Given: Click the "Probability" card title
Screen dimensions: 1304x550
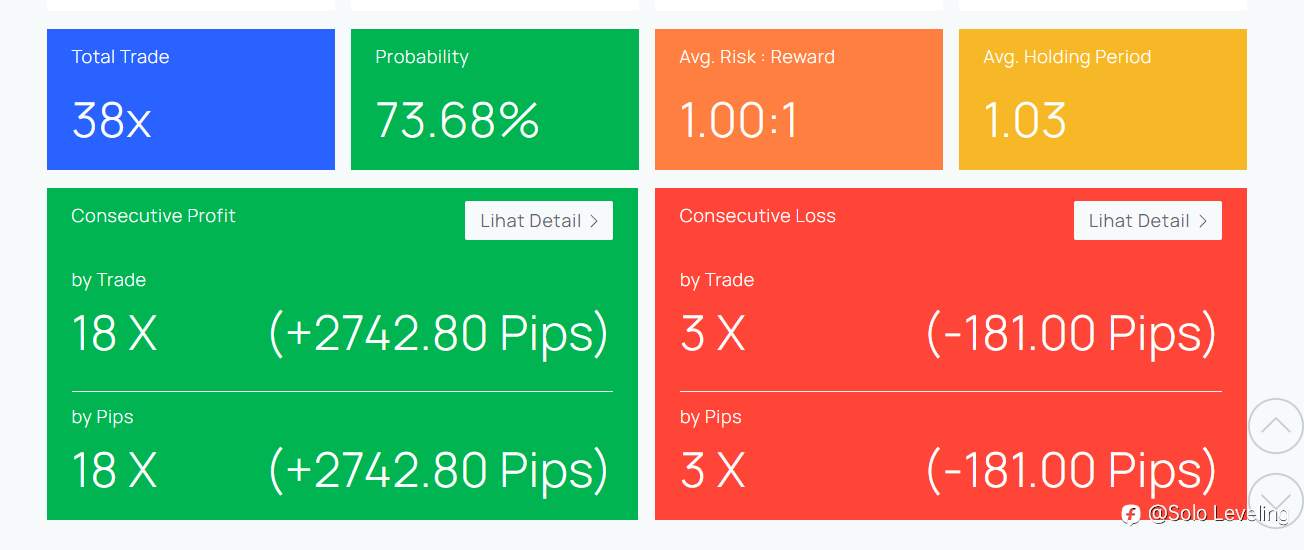Looking at the screenshot, I should click(421, 57).
